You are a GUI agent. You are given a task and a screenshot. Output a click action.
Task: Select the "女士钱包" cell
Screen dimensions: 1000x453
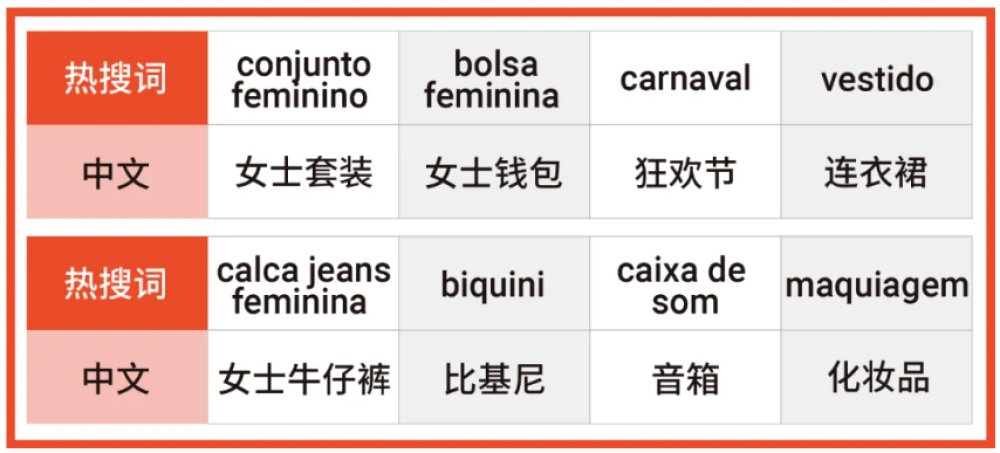(494, 172)
